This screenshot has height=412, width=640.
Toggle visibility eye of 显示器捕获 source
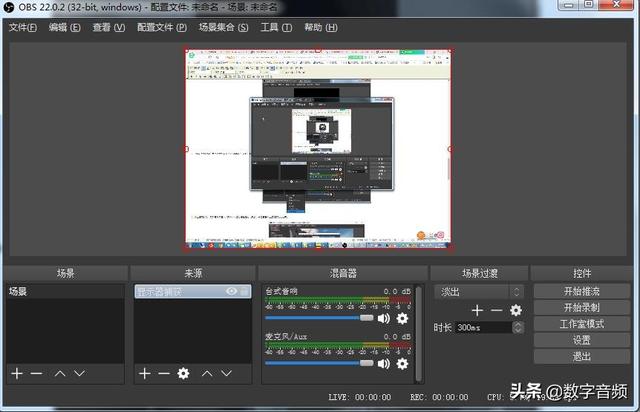pos(231,291)
